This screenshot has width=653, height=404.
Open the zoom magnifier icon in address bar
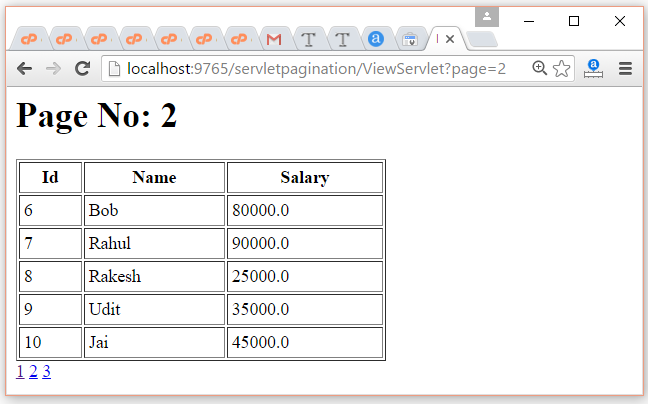pos(540,68)
